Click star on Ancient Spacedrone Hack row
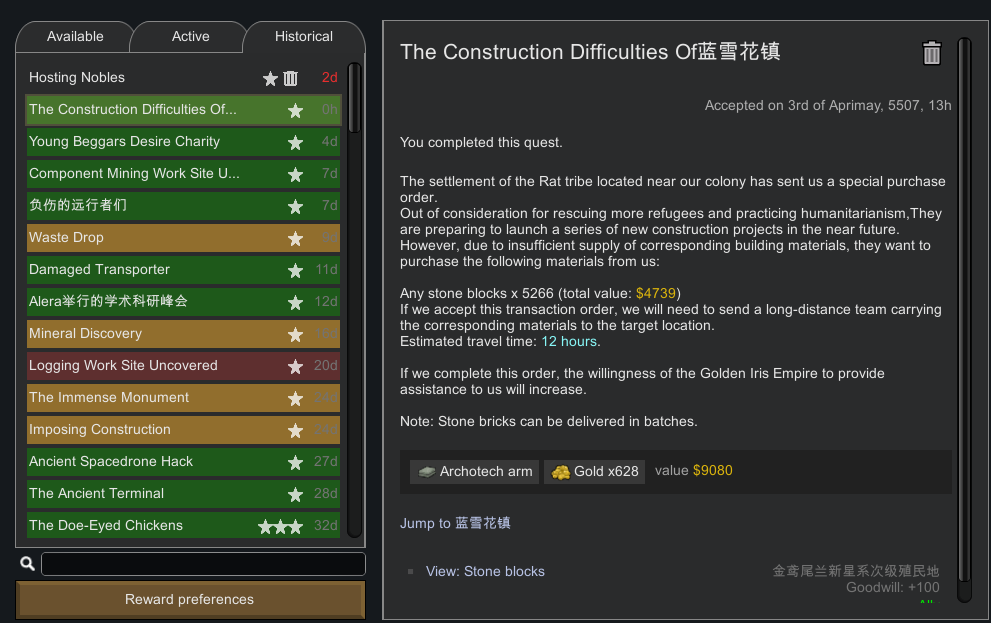This screenshot has width=991, height=623. pos(295,463)
